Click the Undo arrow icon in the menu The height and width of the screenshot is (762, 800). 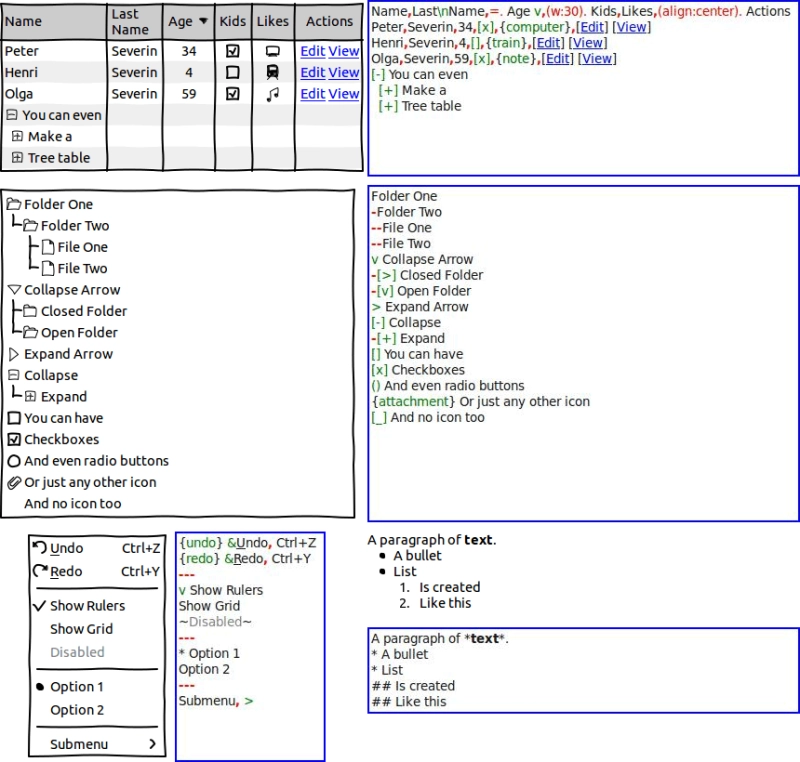40,548
